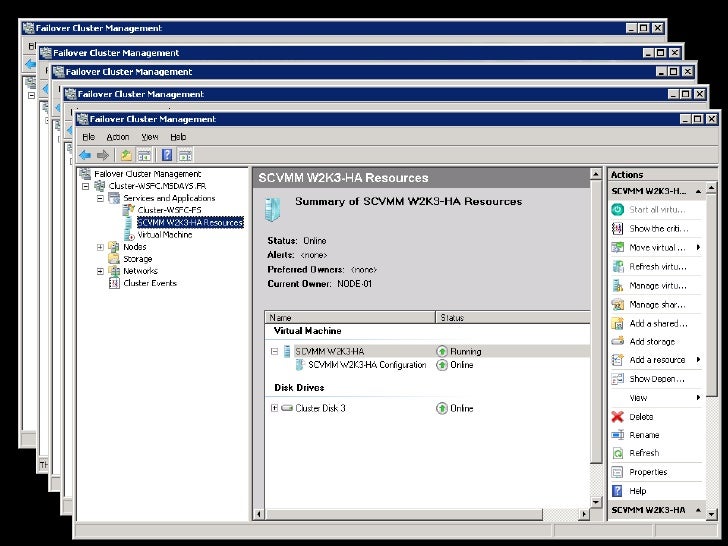Expand the Networks tree node

pos(100,271)
